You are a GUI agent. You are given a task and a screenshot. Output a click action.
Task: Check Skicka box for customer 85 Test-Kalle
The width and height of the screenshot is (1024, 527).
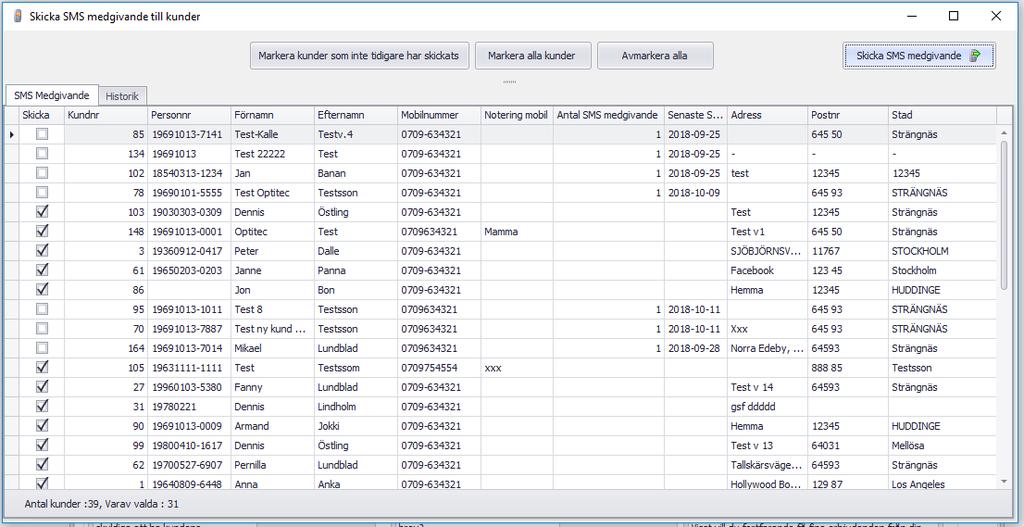click(x=42, y=135)
